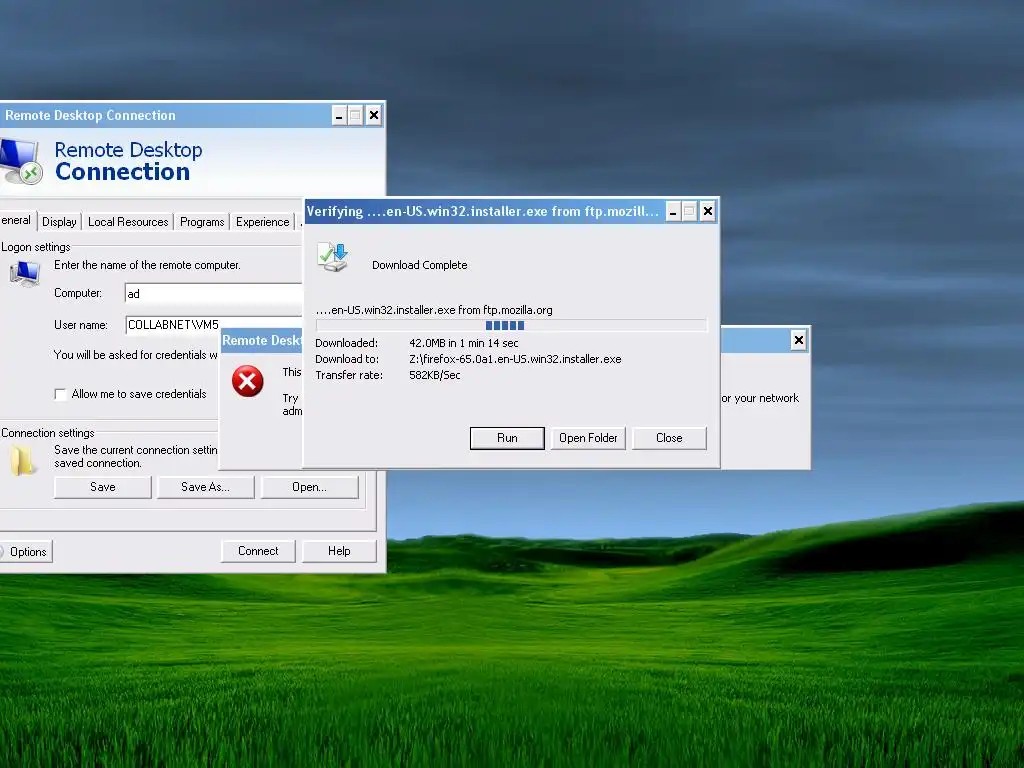Click Close button in download dialog

[x=669, y=438]
